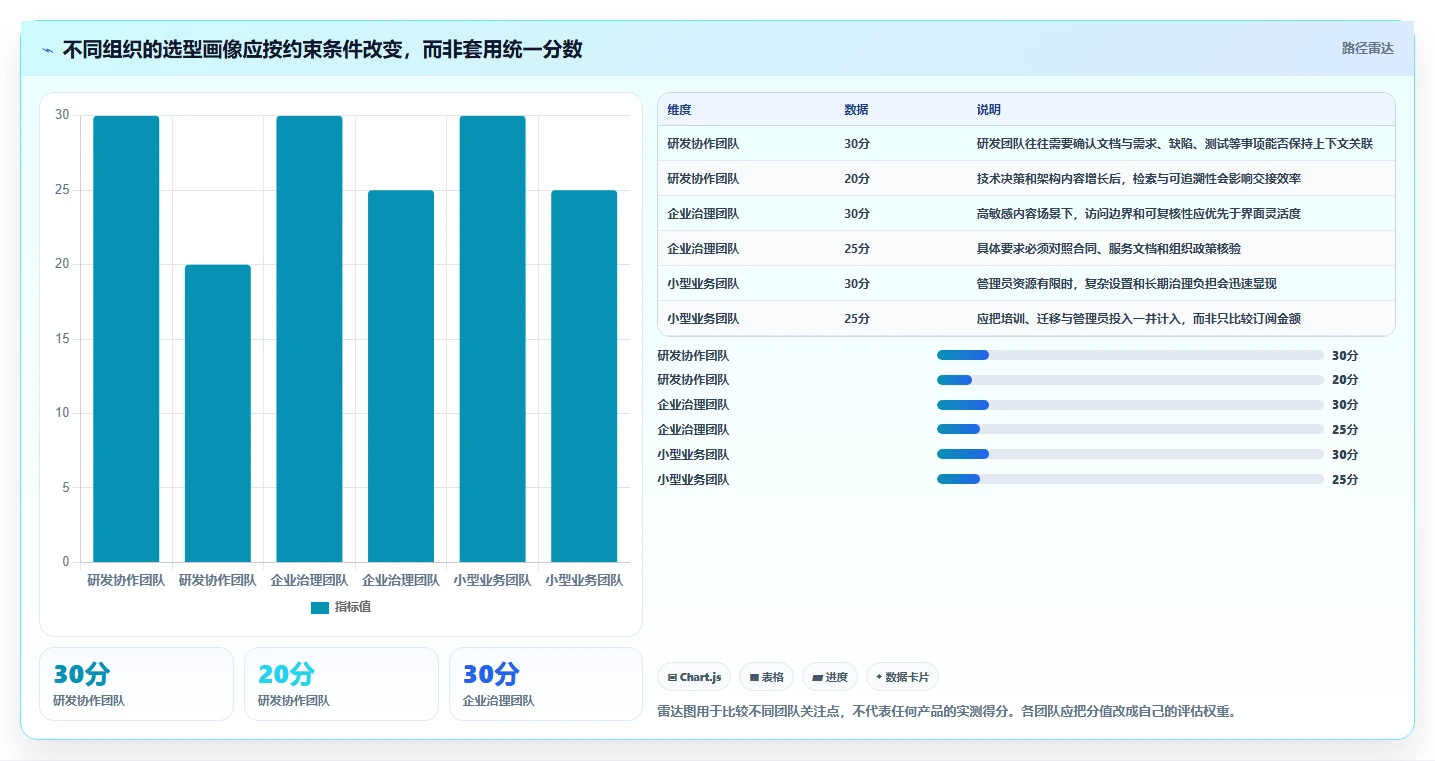Click the y-axis label 15

coord(62,339)
